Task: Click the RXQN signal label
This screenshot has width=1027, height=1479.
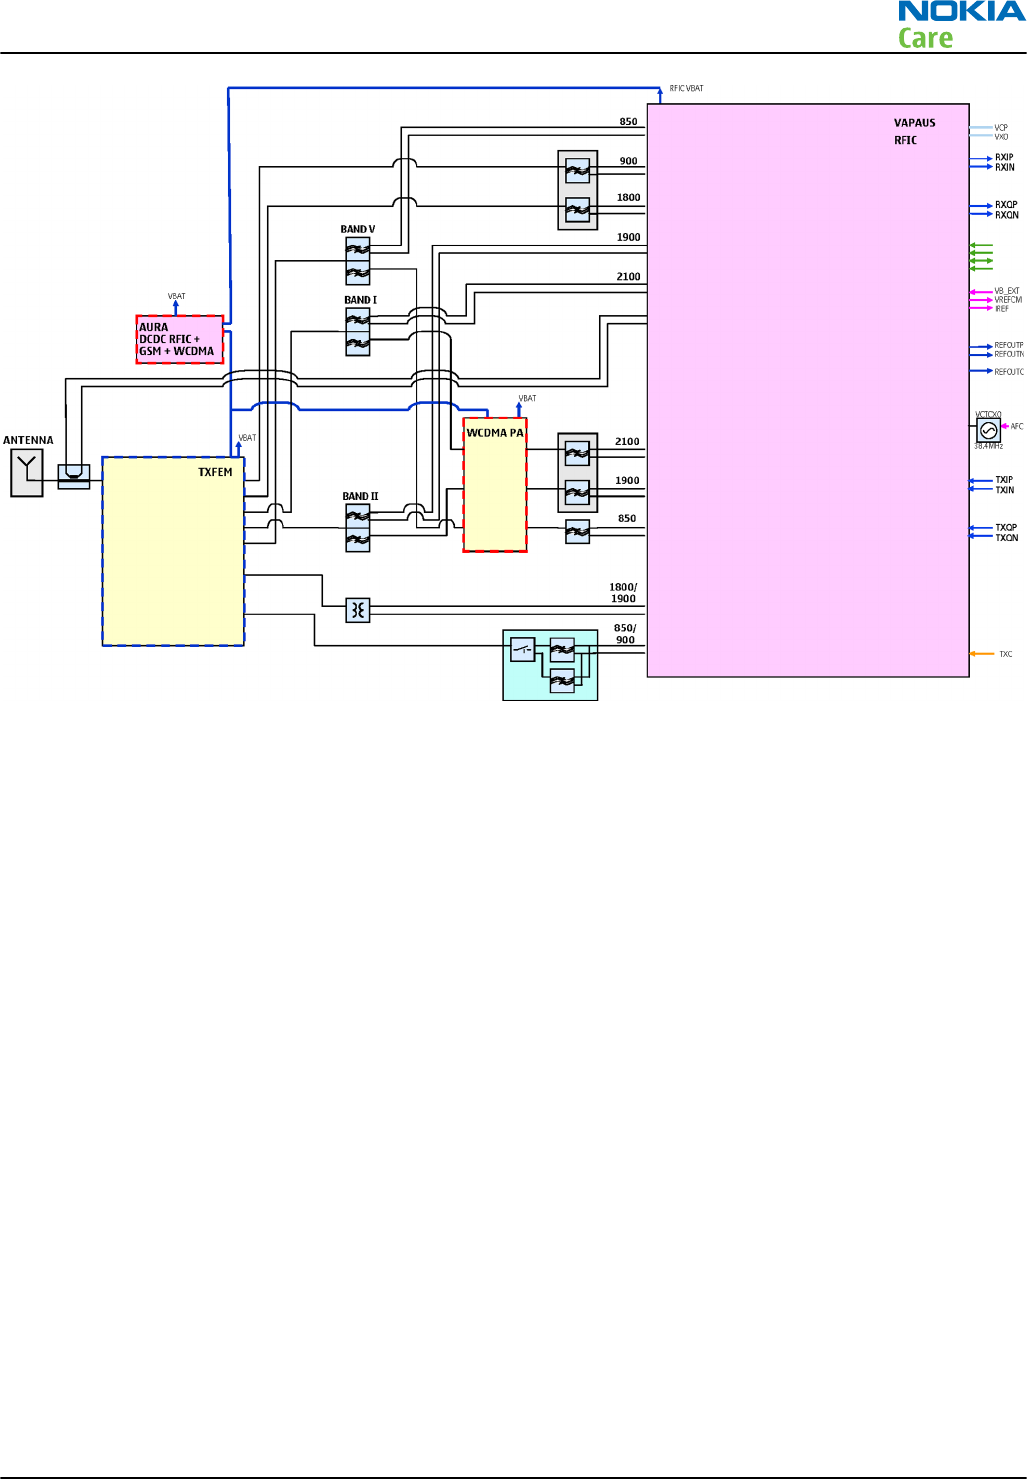Action: click(1007, 215)
